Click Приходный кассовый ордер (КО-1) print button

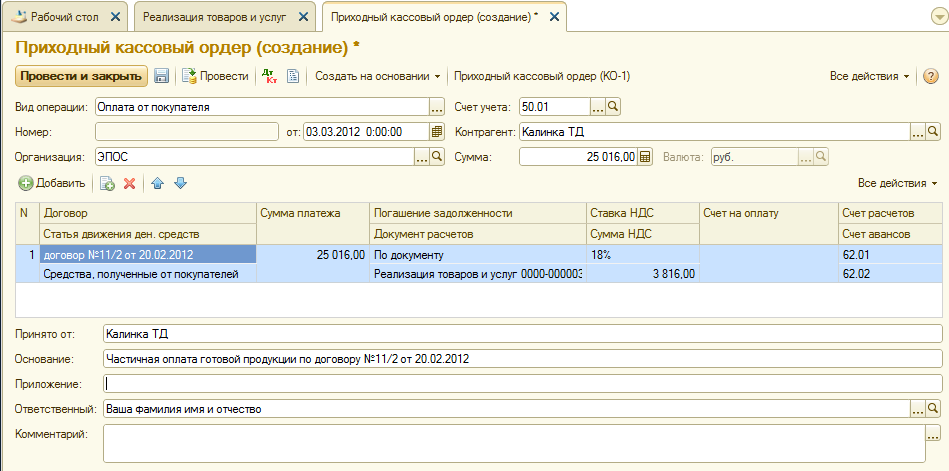click(x=541, y=76)
